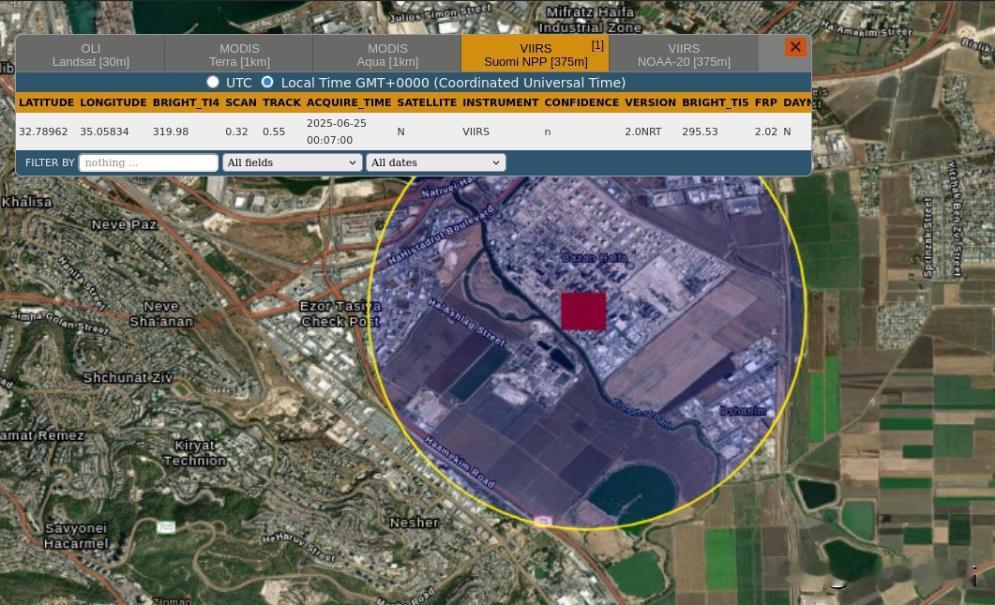The width and height of the screenshot is (995, 605).
Task: Click the scan value 0.32
Action: (237, 131)
